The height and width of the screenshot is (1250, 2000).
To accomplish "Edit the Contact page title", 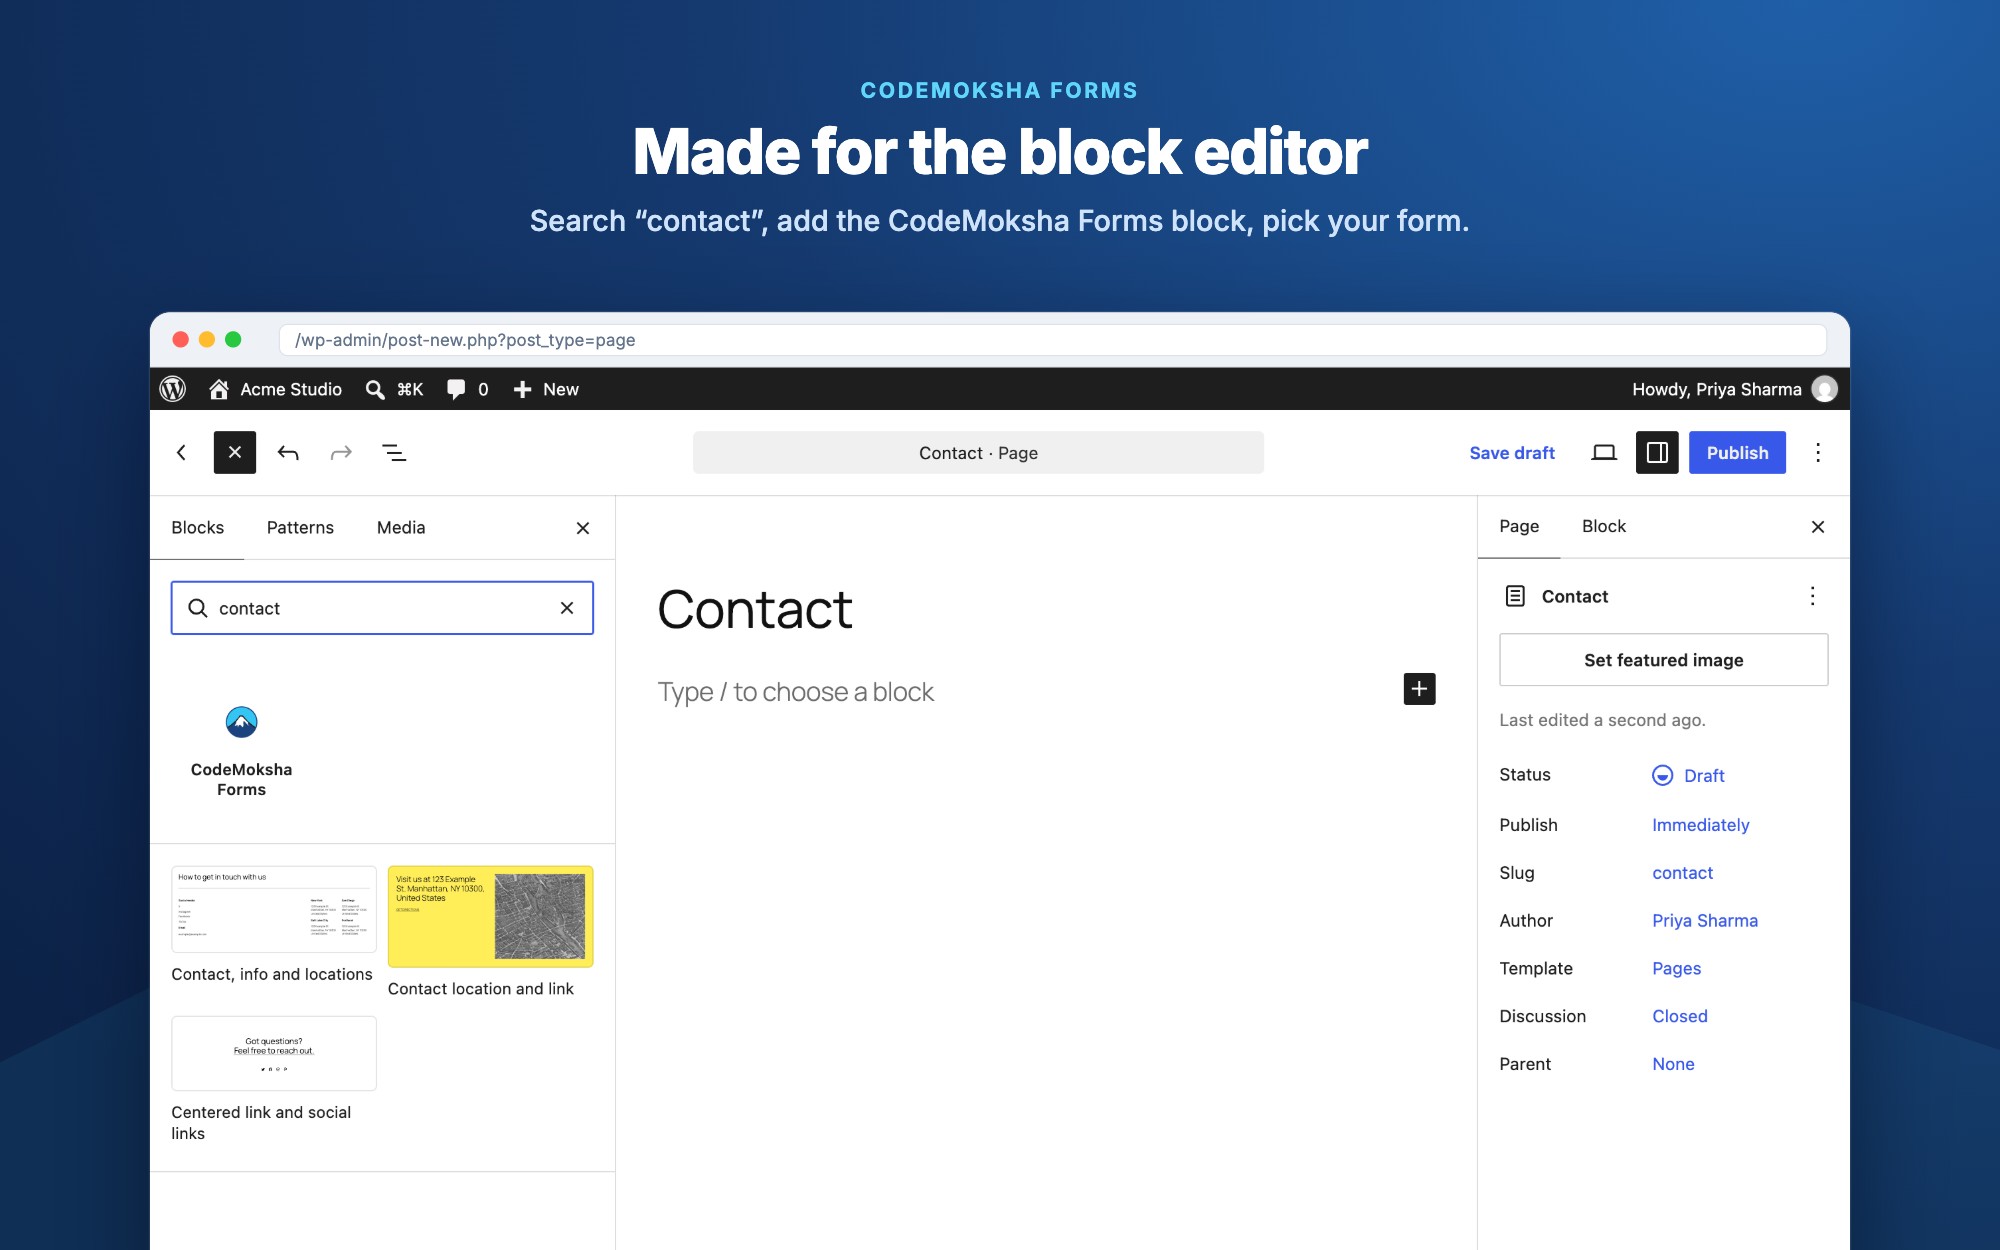I will pos(755,610).
